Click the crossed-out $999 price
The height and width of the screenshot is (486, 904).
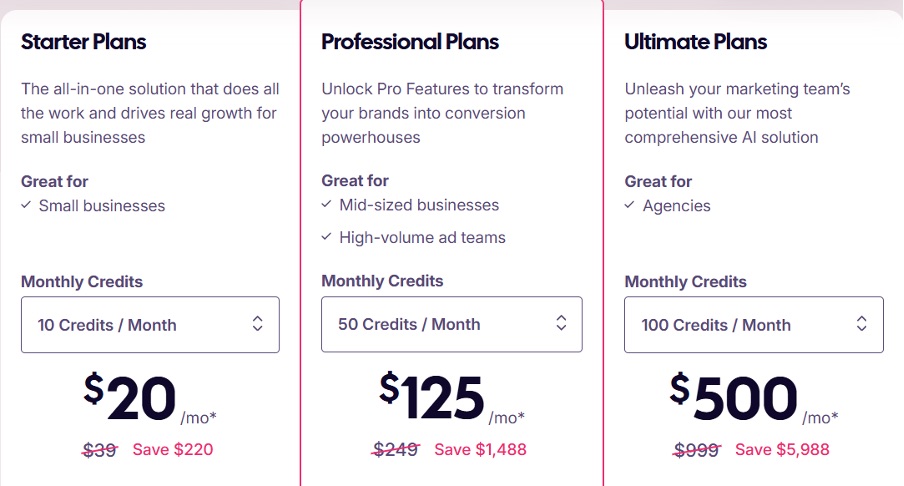(x=697, y=449)
